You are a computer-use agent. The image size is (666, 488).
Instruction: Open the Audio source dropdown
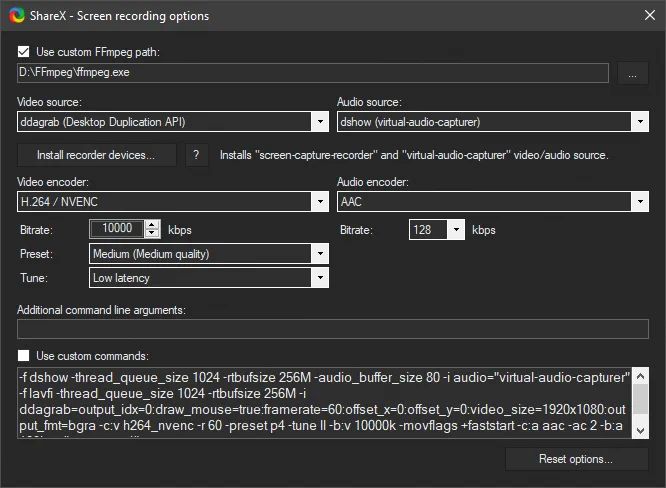coord(493,122)
